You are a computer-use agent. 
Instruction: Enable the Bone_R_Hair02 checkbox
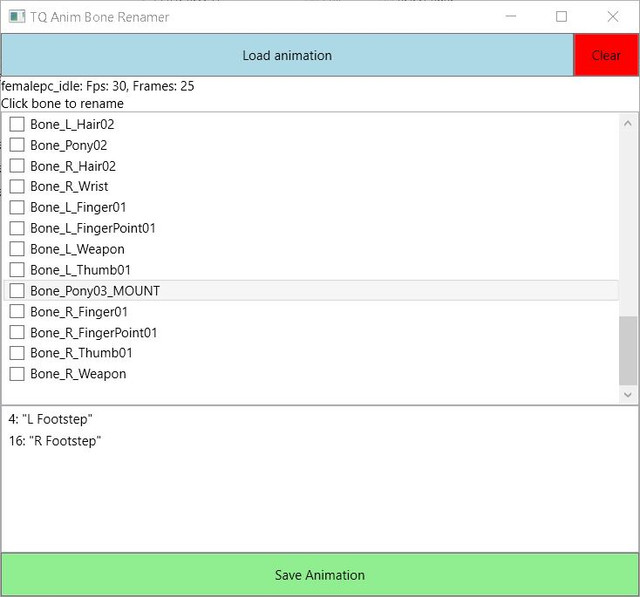pos(17,166)
